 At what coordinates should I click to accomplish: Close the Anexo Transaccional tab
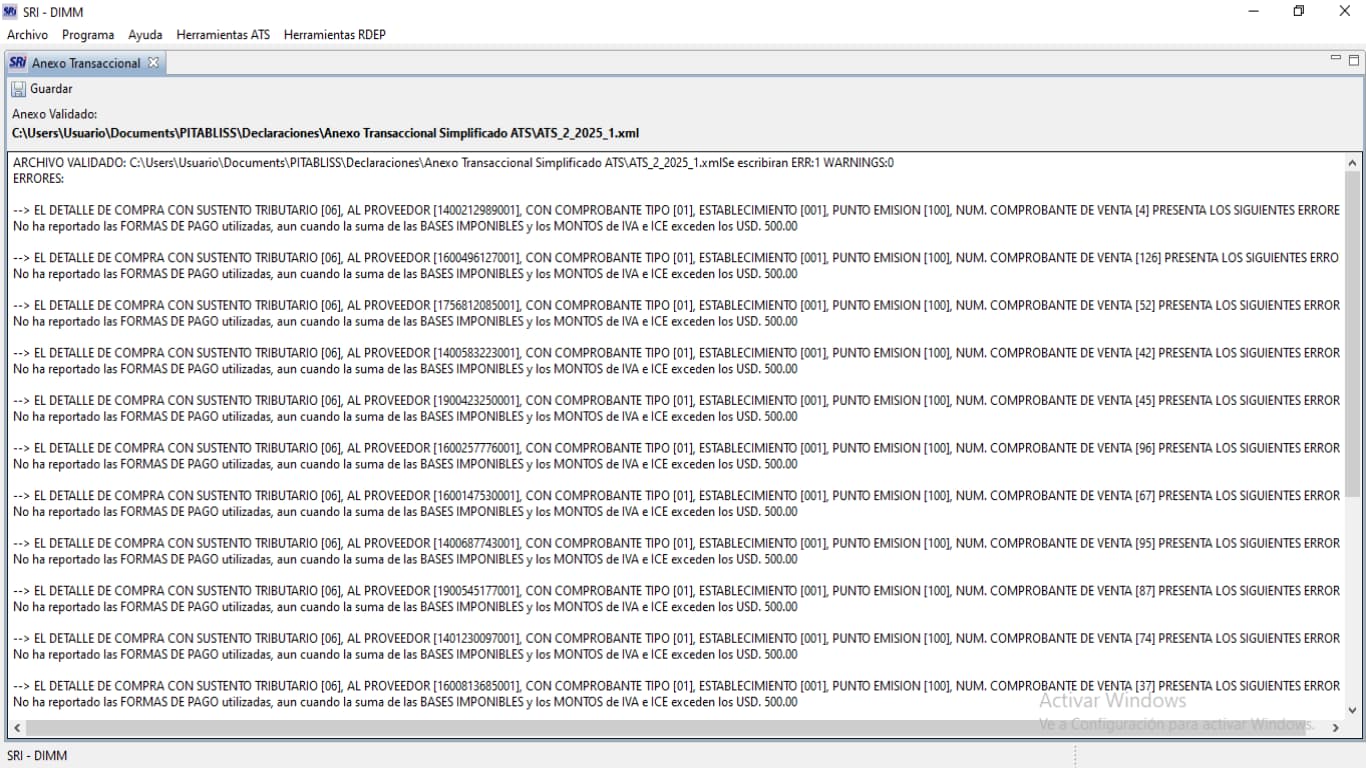[x=153, y=63]
